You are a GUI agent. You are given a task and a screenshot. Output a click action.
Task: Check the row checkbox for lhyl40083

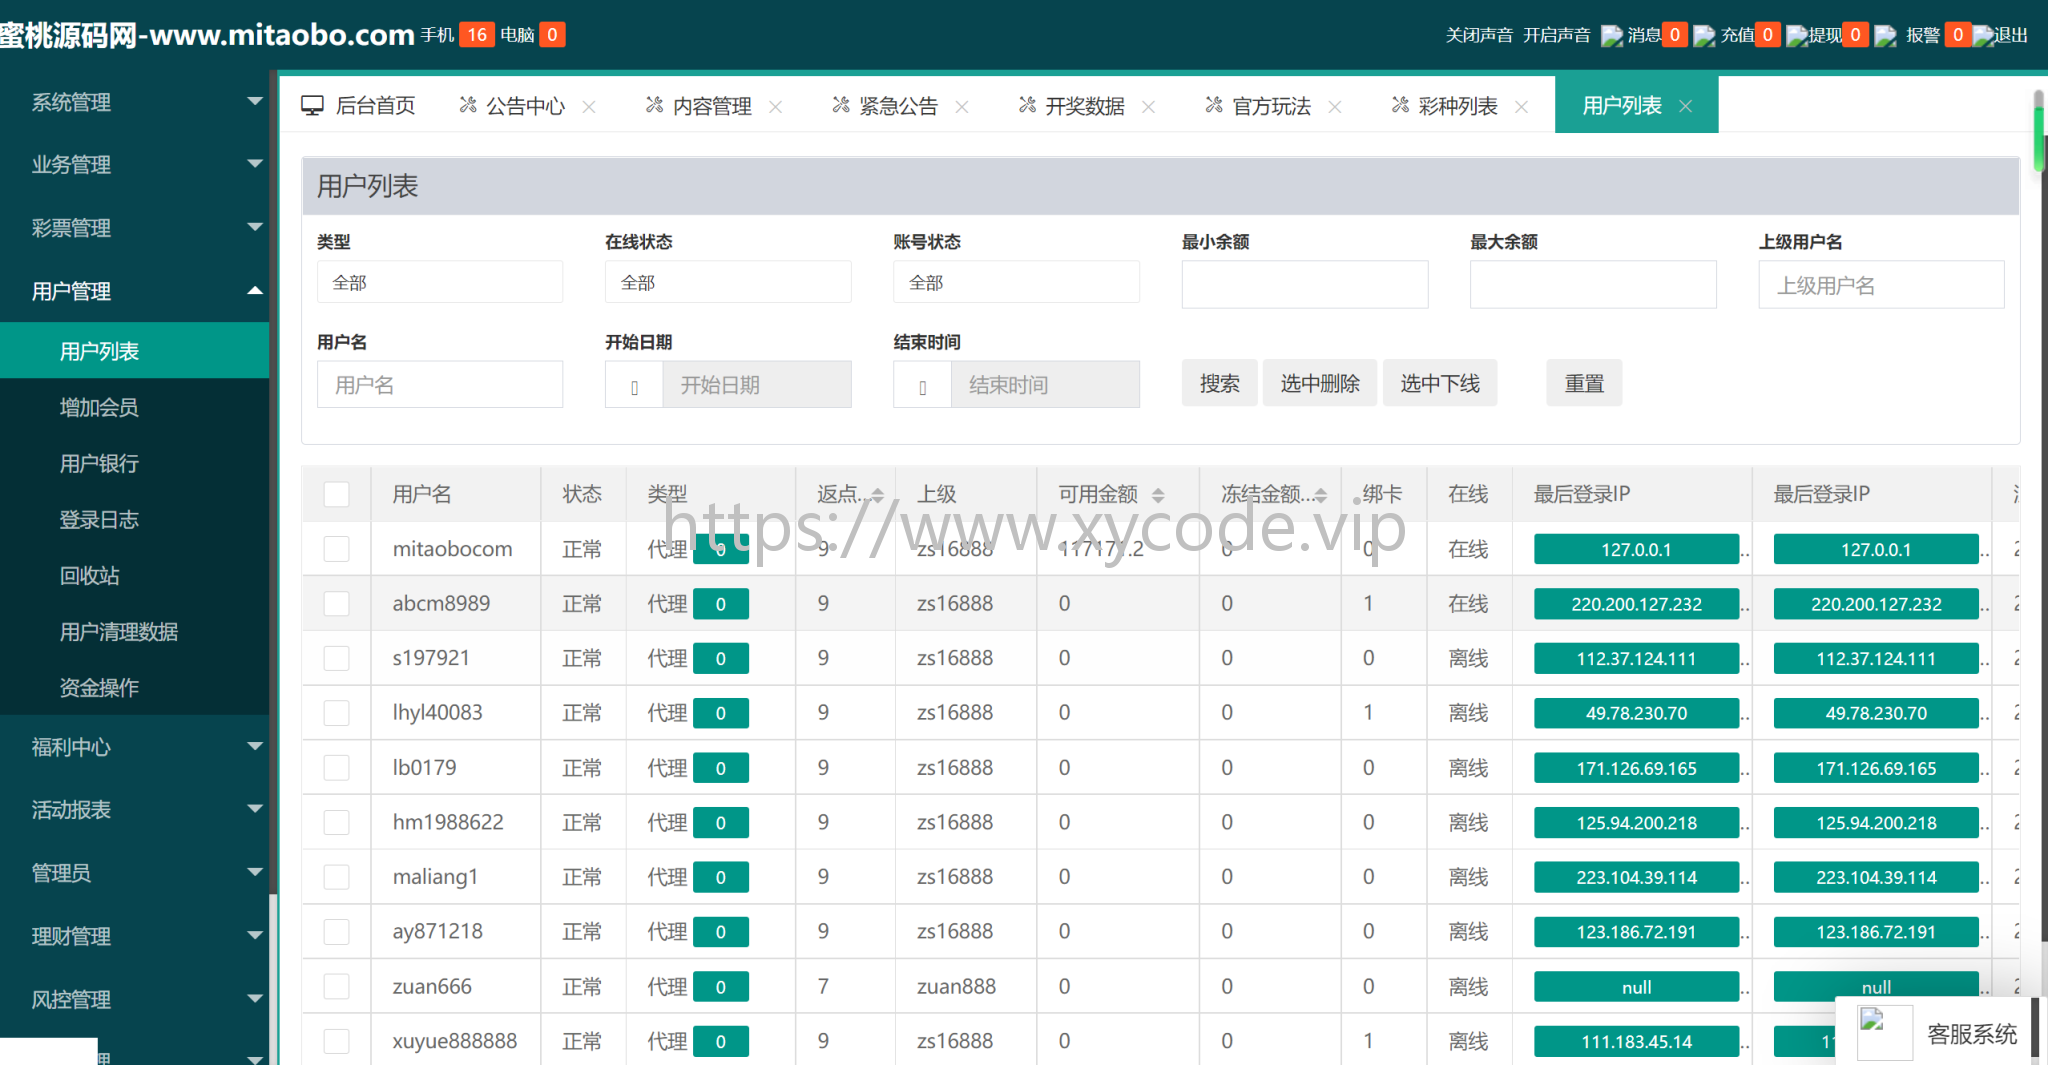pyautogui.click(x=337, y=713)
